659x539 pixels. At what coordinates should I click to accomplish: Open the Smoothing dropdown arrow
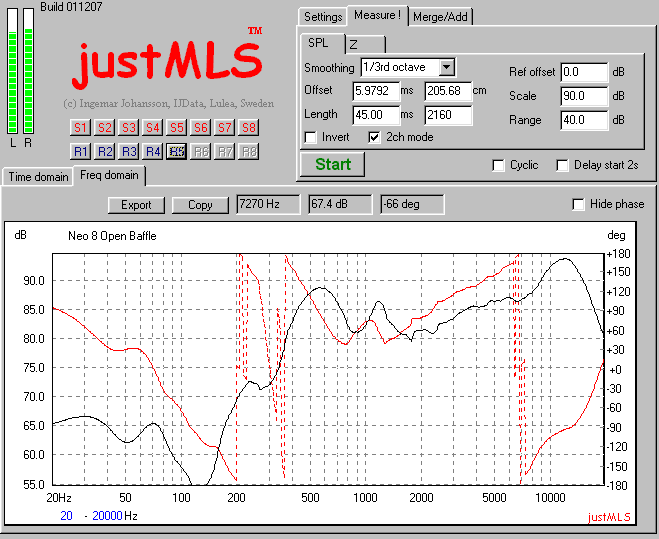447,67
